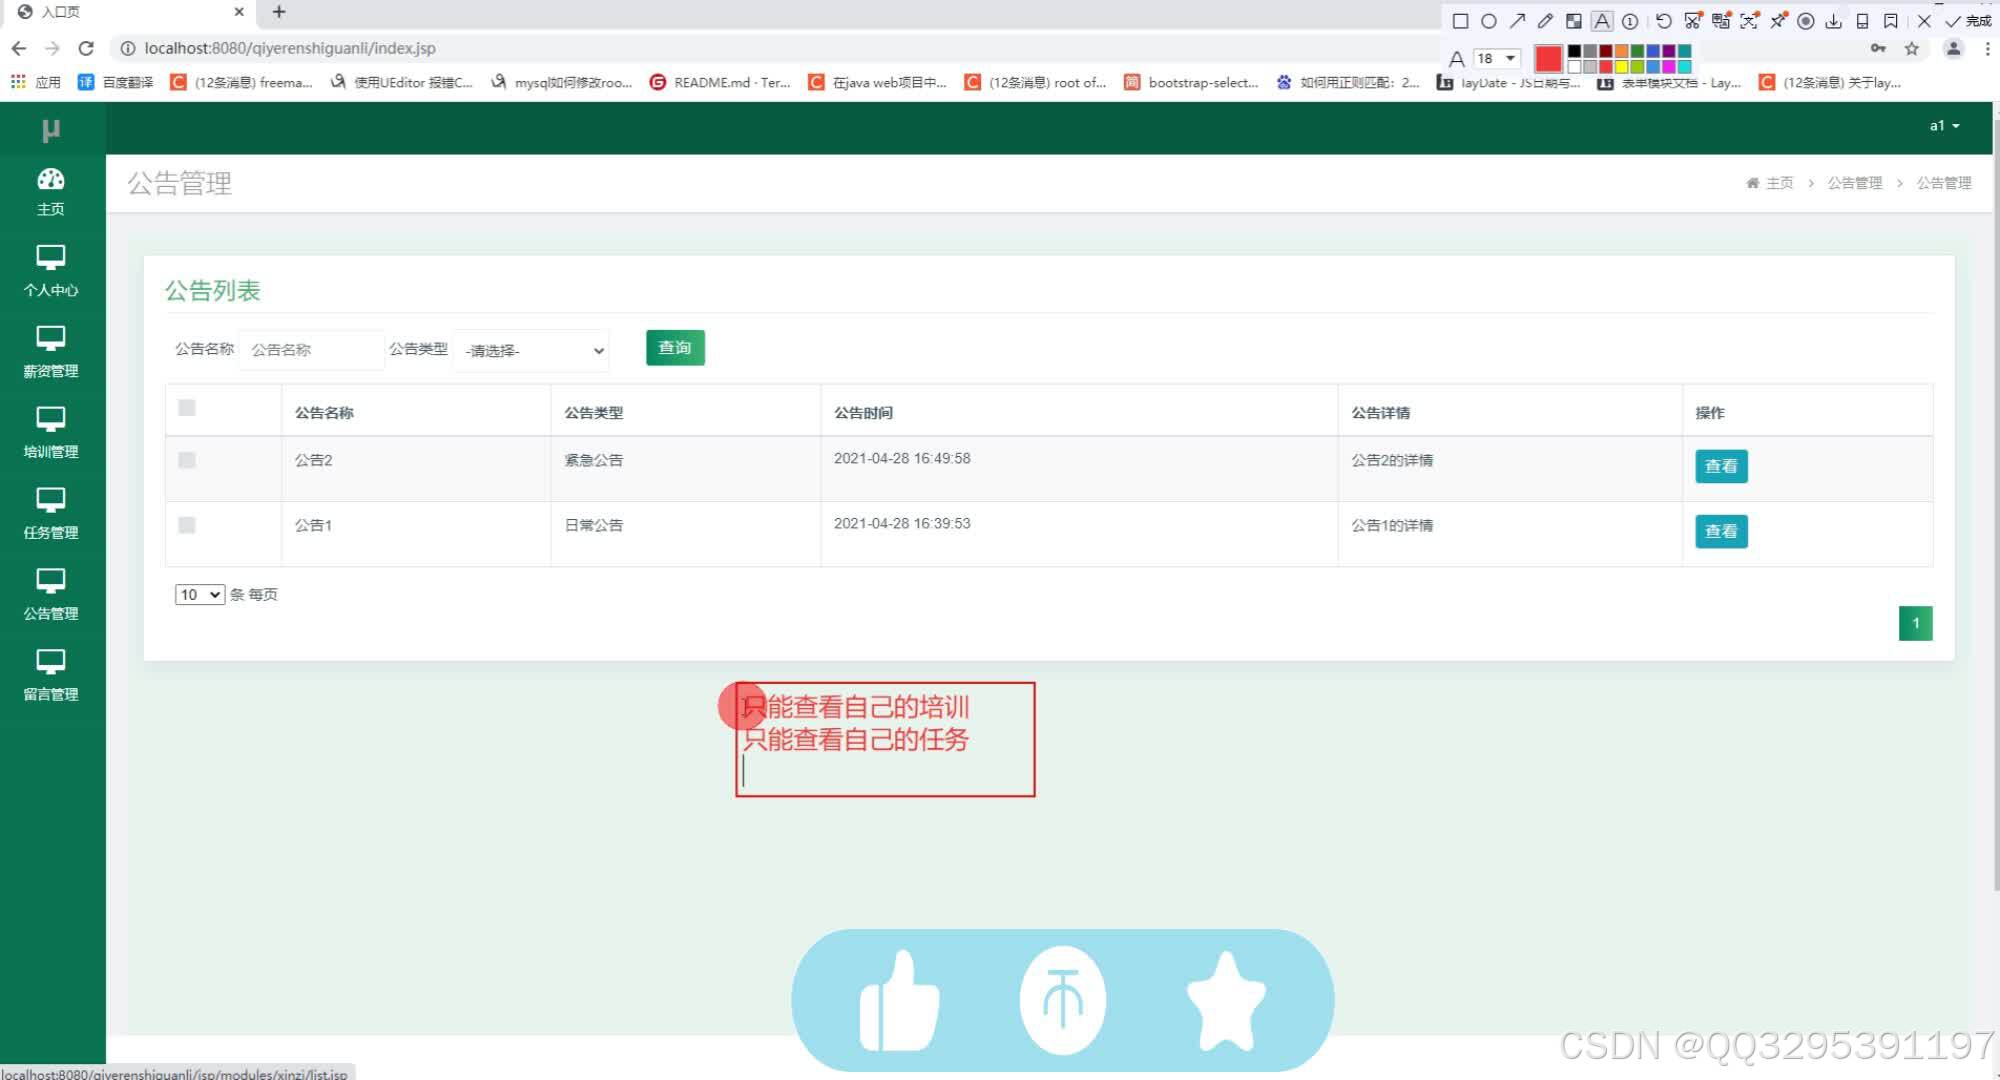Reload the page with the refresh icon
2000x1080 pixels.
(x=86, y=48)
